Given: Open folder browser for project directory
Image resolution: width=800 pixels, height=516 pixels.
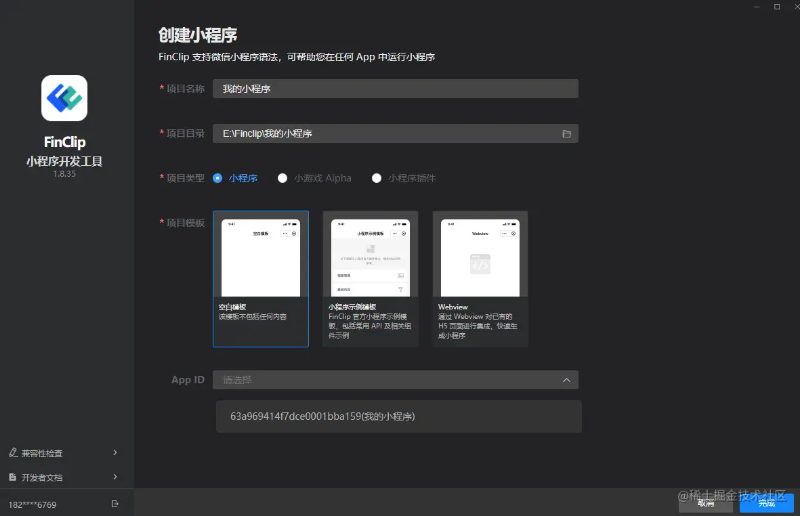Looking at the screenshot, I should tap(566, 134).
